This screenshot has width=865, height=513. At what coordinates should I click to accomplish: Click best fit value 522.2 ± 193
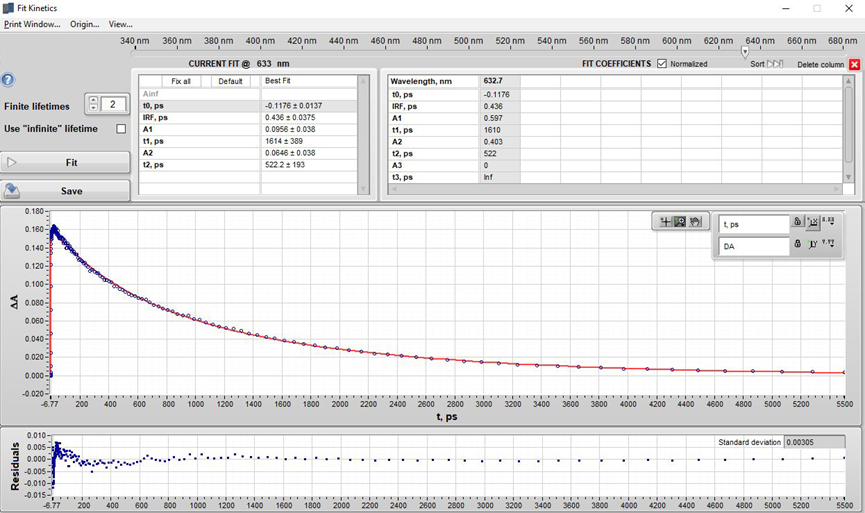point(285,164)
